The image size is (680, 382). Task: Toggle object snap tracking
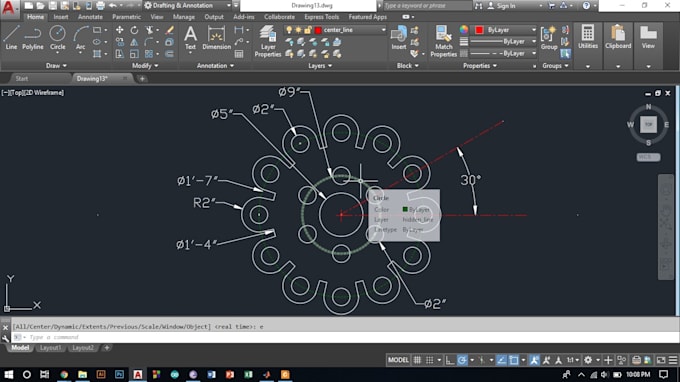pos(501,360)
